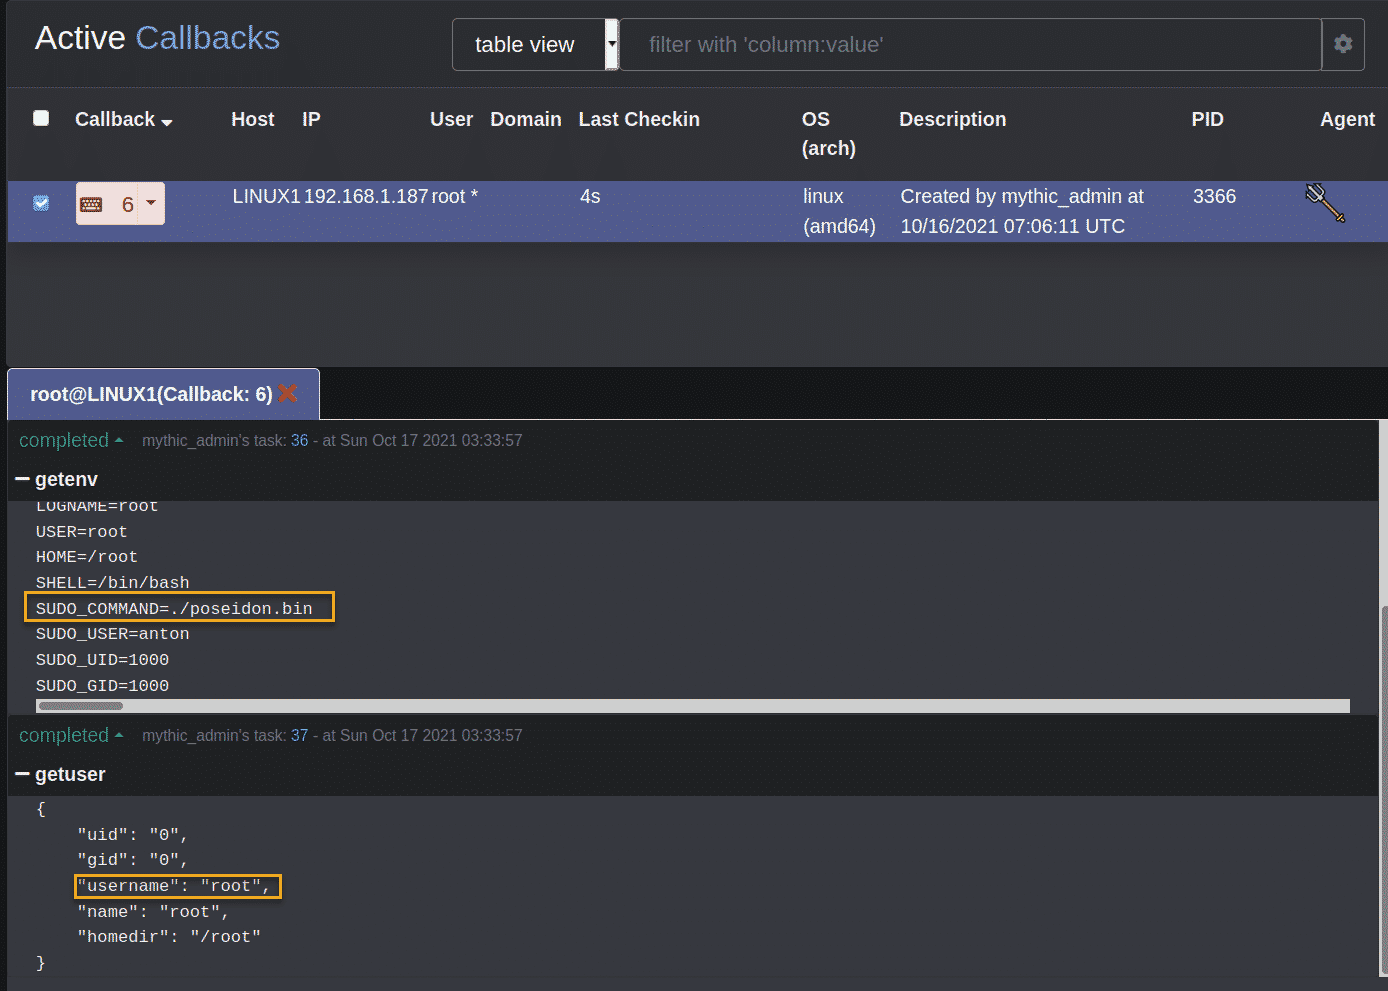The width and height of the screenshot is (1388, 991).
Task: Open task 36 details link
Action: (x=299, y=440)
